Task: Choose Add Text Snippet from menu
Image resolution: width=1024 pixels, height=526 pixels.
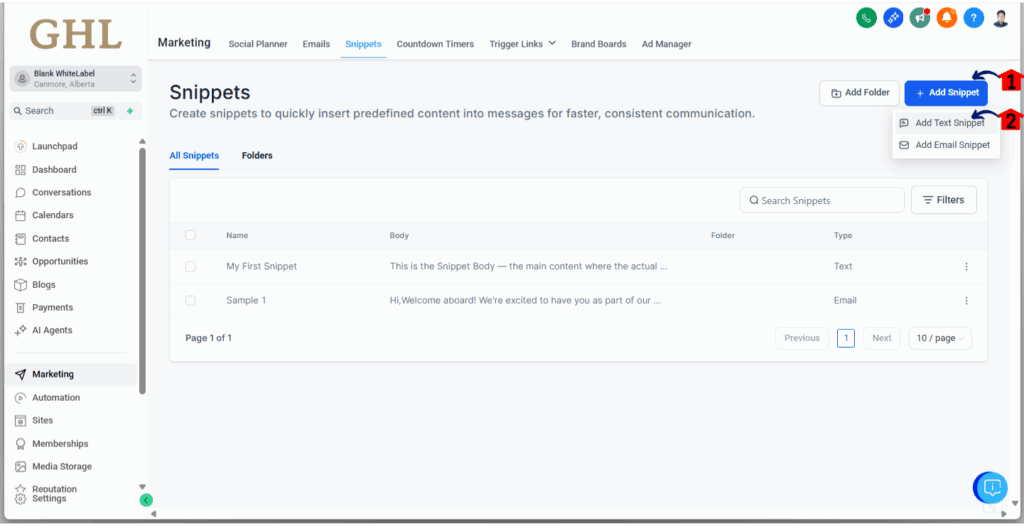Action: point(946,123)
